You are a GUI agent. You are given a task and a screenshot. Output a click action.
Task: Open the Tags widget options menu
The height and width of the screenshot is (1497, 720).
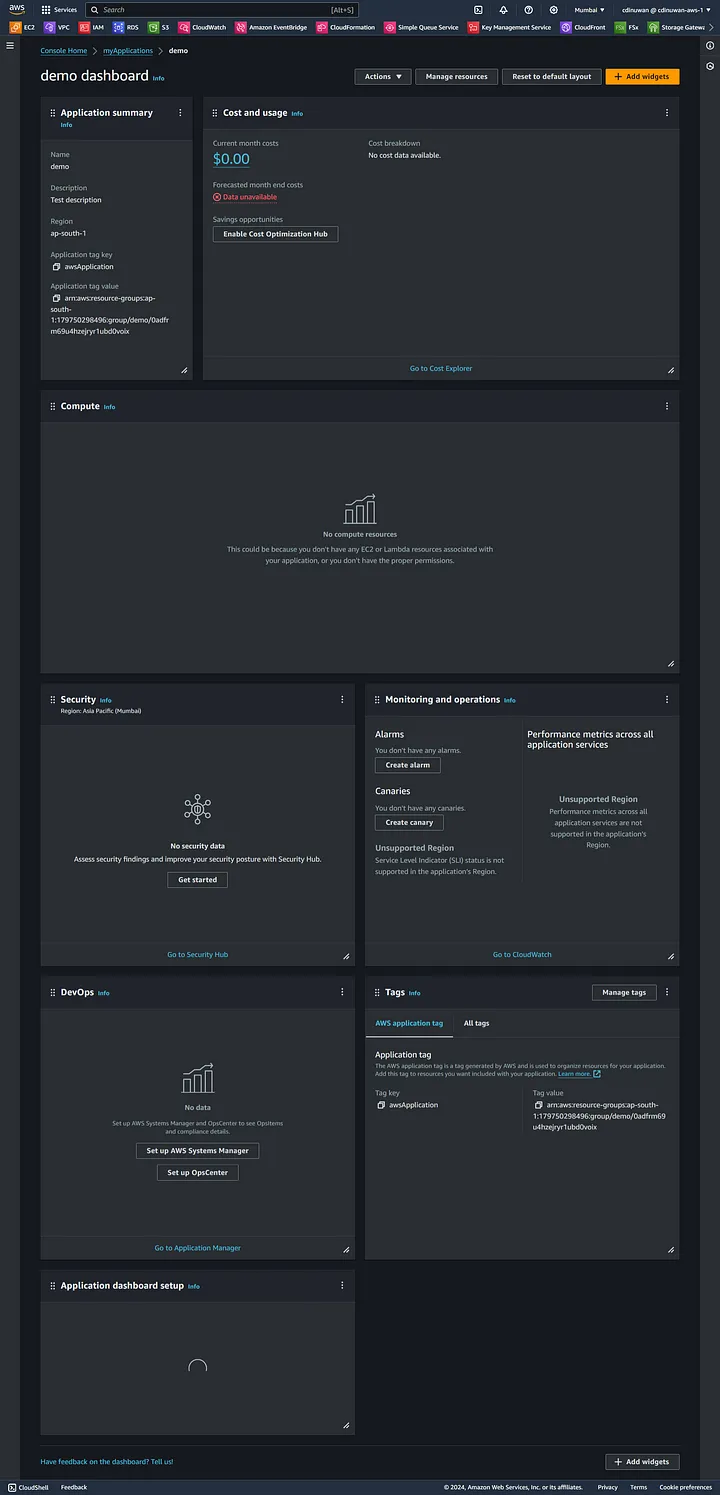tap(667, 992)
